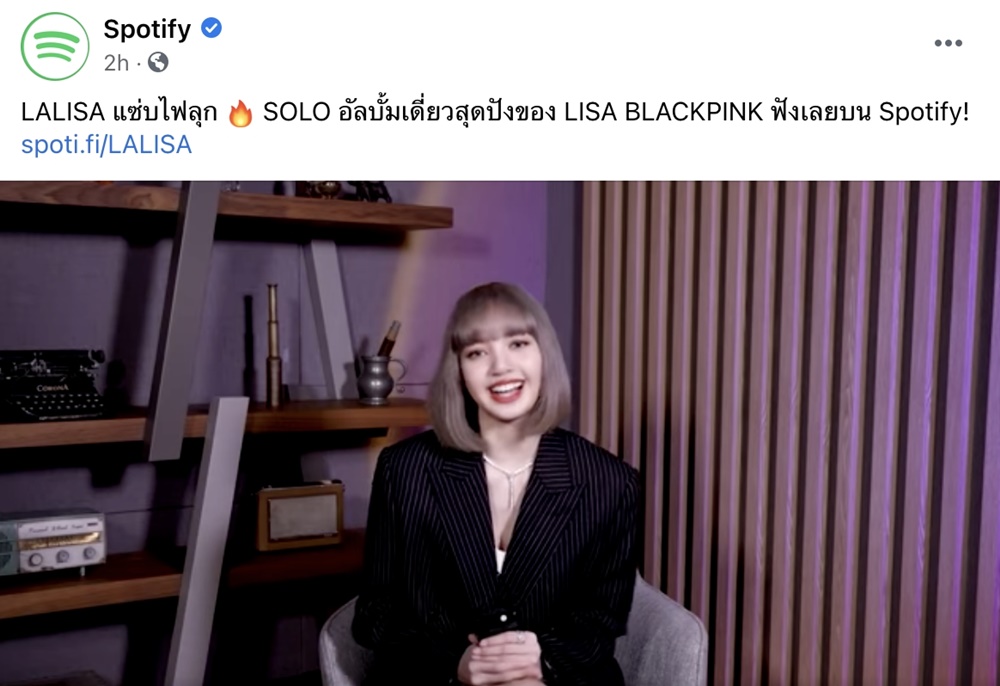Click the blue verified badge next to Spotify
The image size is (1000, 686).
click(x=211, y=28)
